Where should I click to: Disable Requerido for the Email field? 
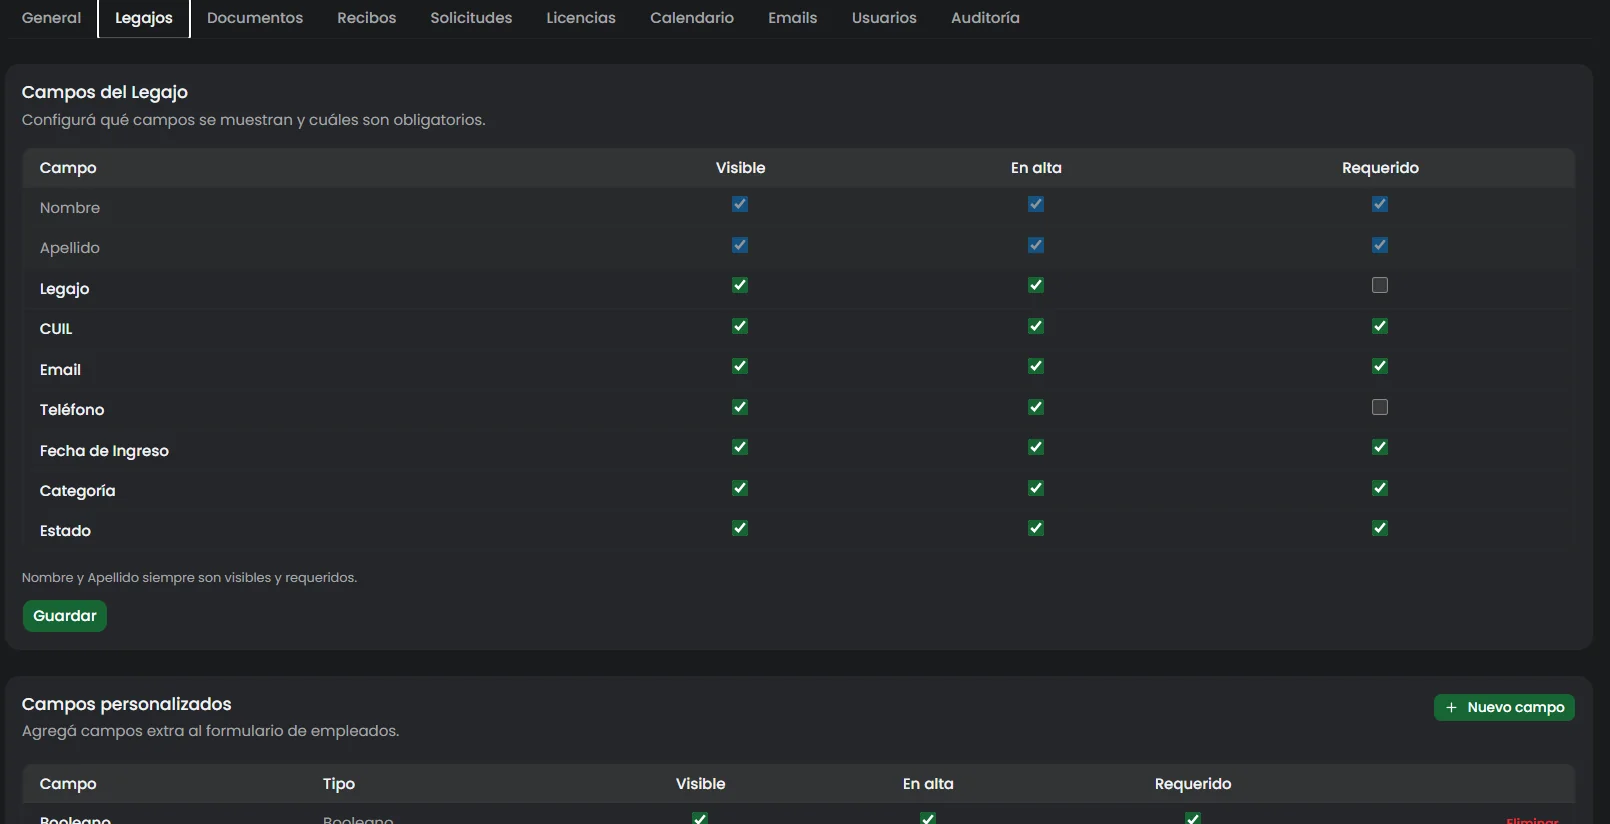(1380, 366)
